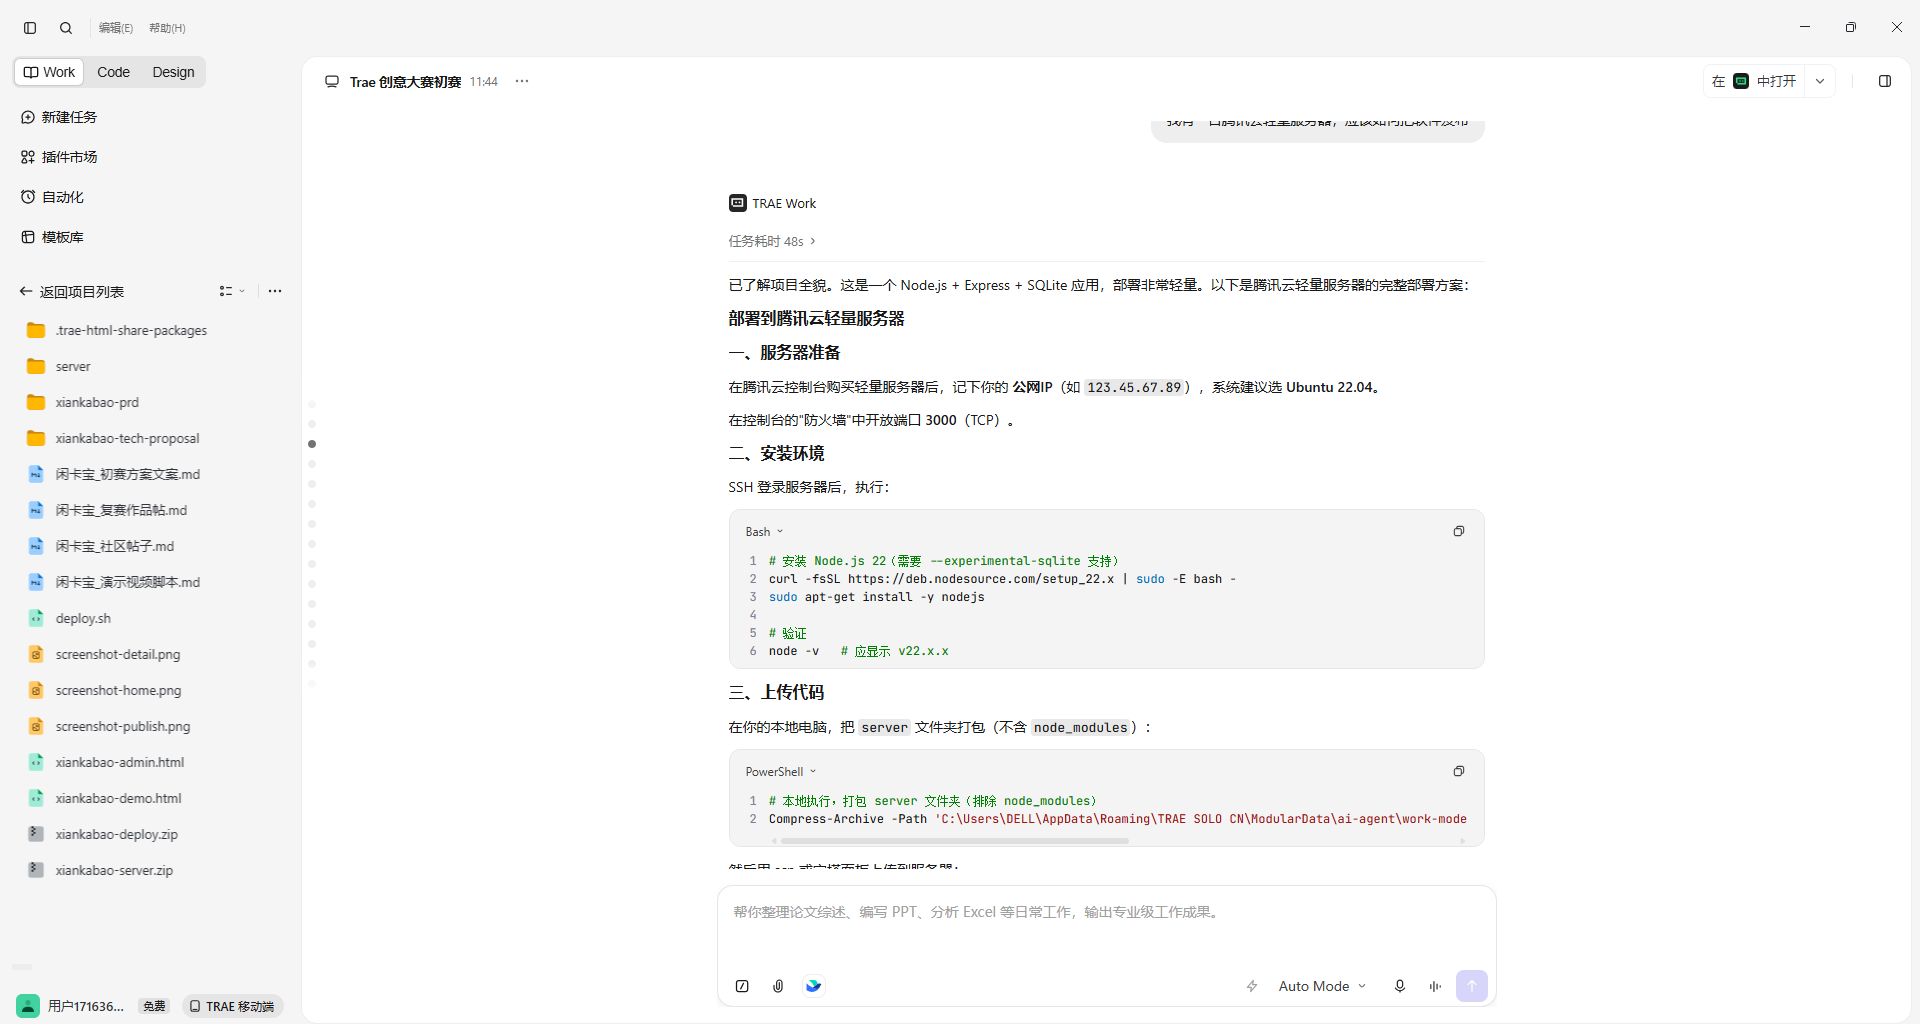Open the conversation more options ellipsis
This screenshot has height=1024, width=1920.
click(522, 81)
